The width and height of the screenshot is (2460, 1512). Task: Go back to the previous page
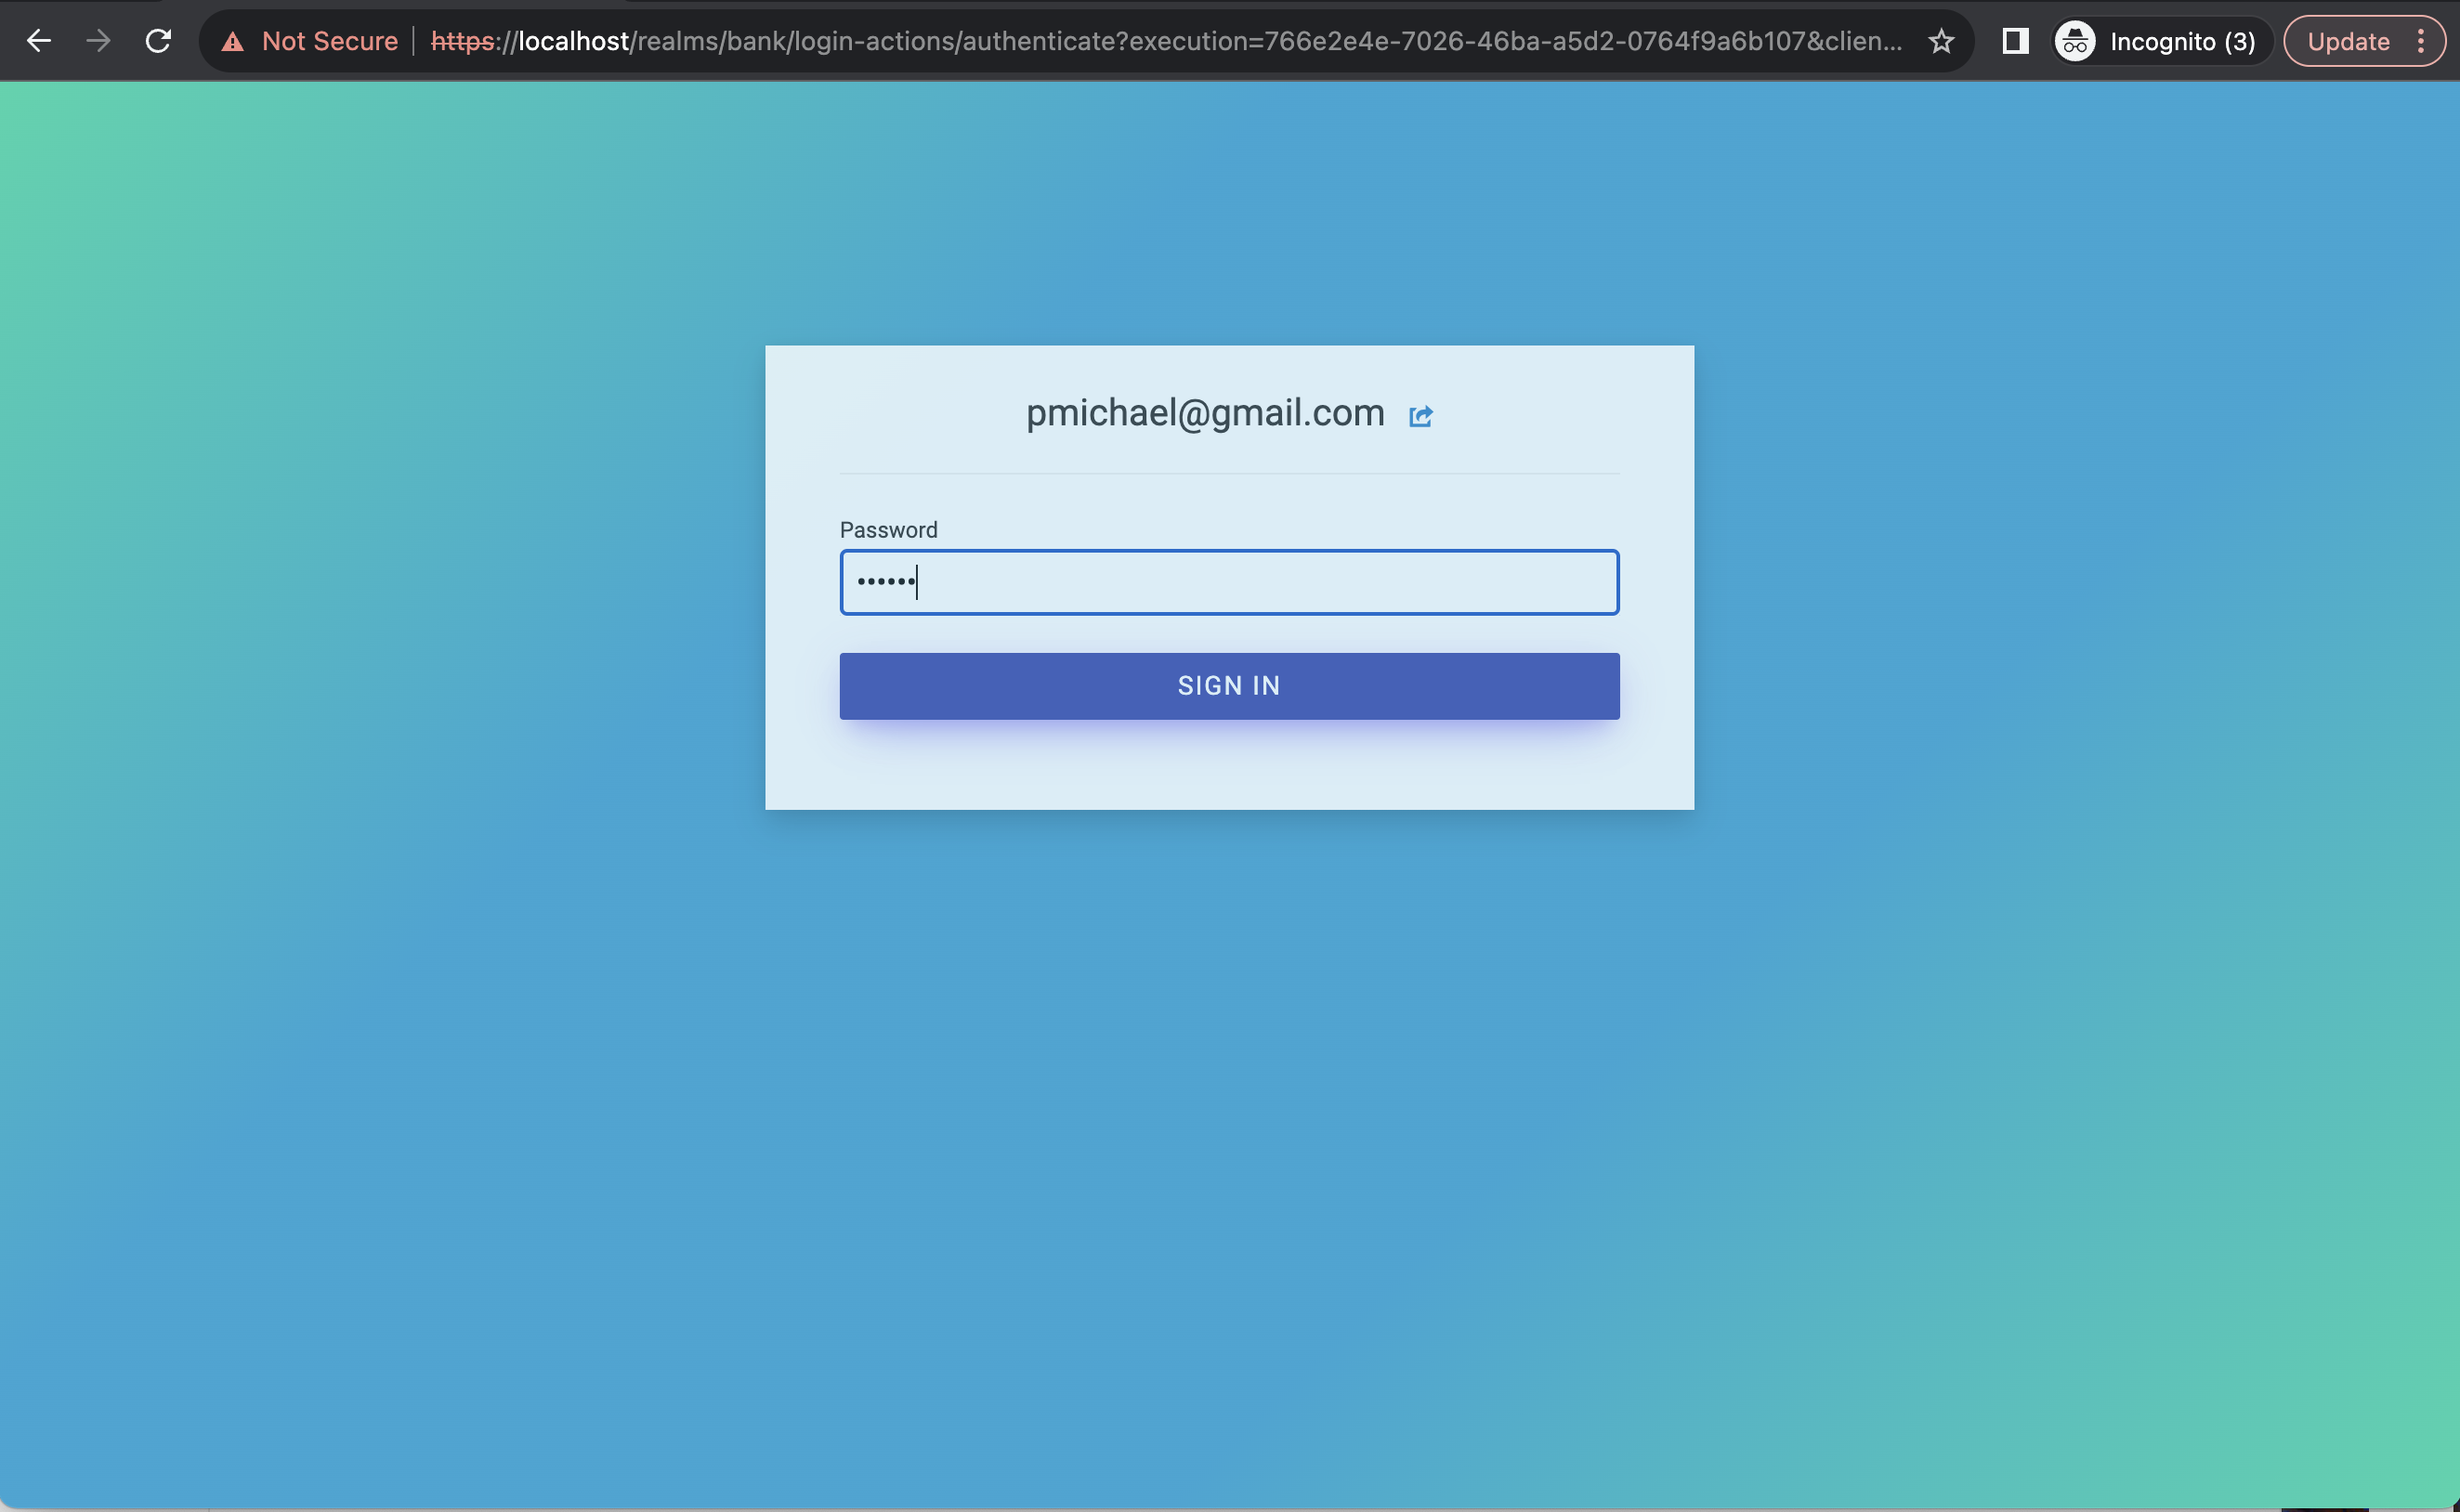pos(38,41)
